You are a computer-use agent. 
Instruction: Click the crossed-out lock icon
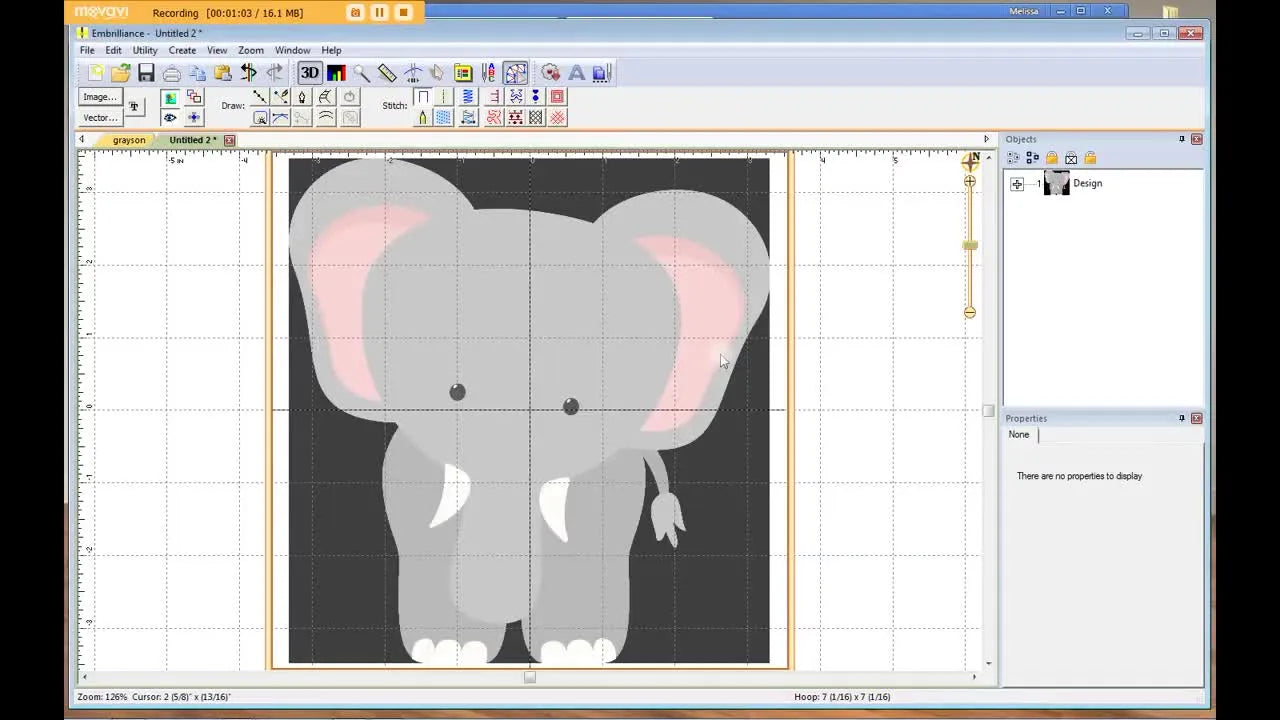click(x=1071, y=158)
